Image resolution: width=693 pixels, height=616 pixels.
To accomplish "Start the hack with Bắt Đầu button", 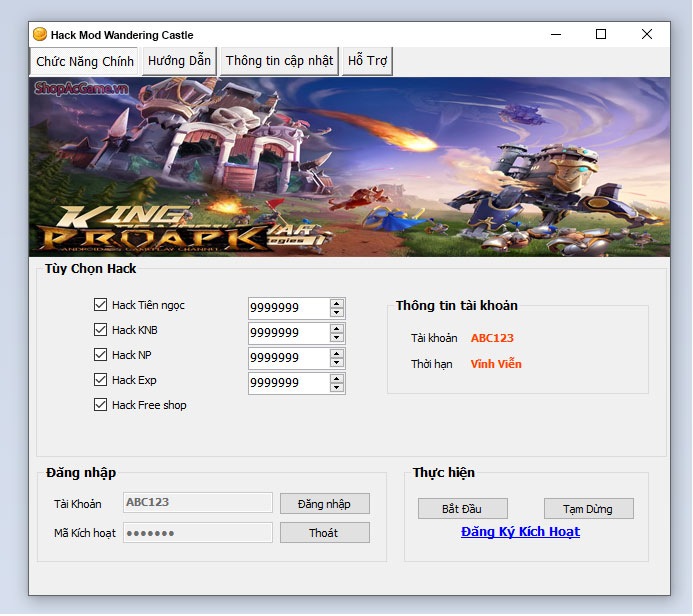I will pyautogui.click(x=462, y=509).
